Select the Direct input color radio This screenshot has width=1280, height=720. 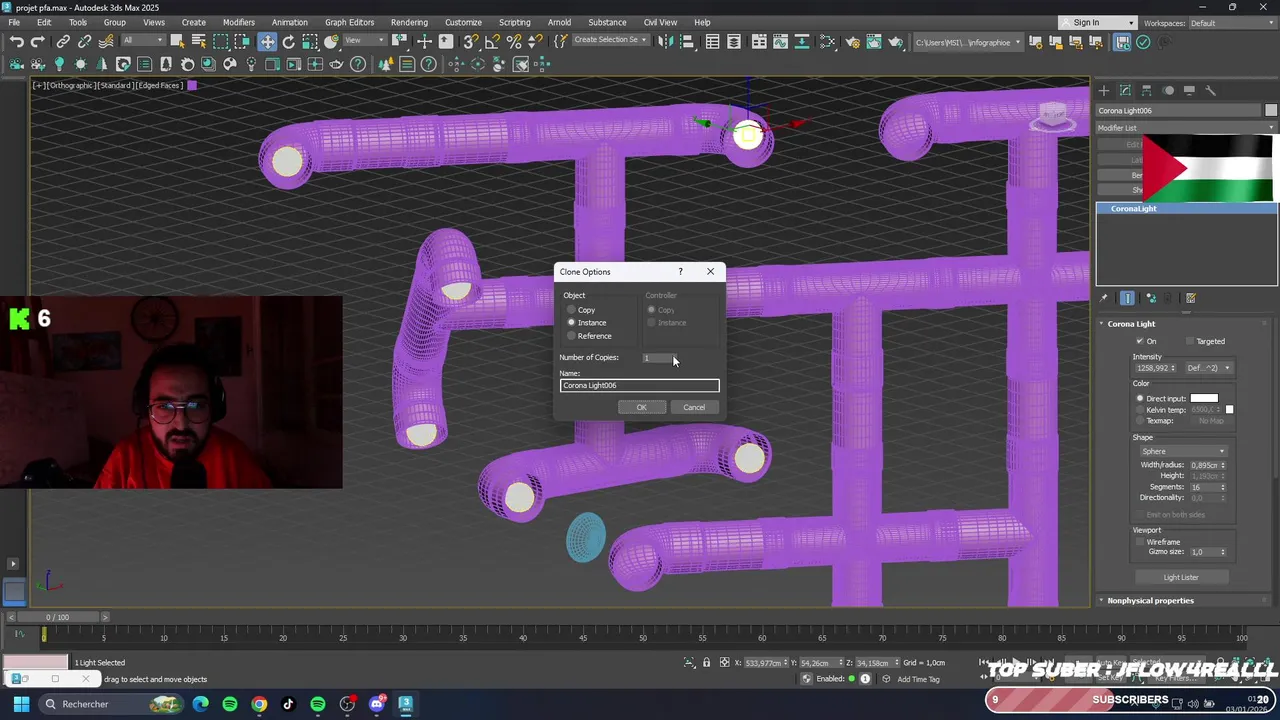1140,398
